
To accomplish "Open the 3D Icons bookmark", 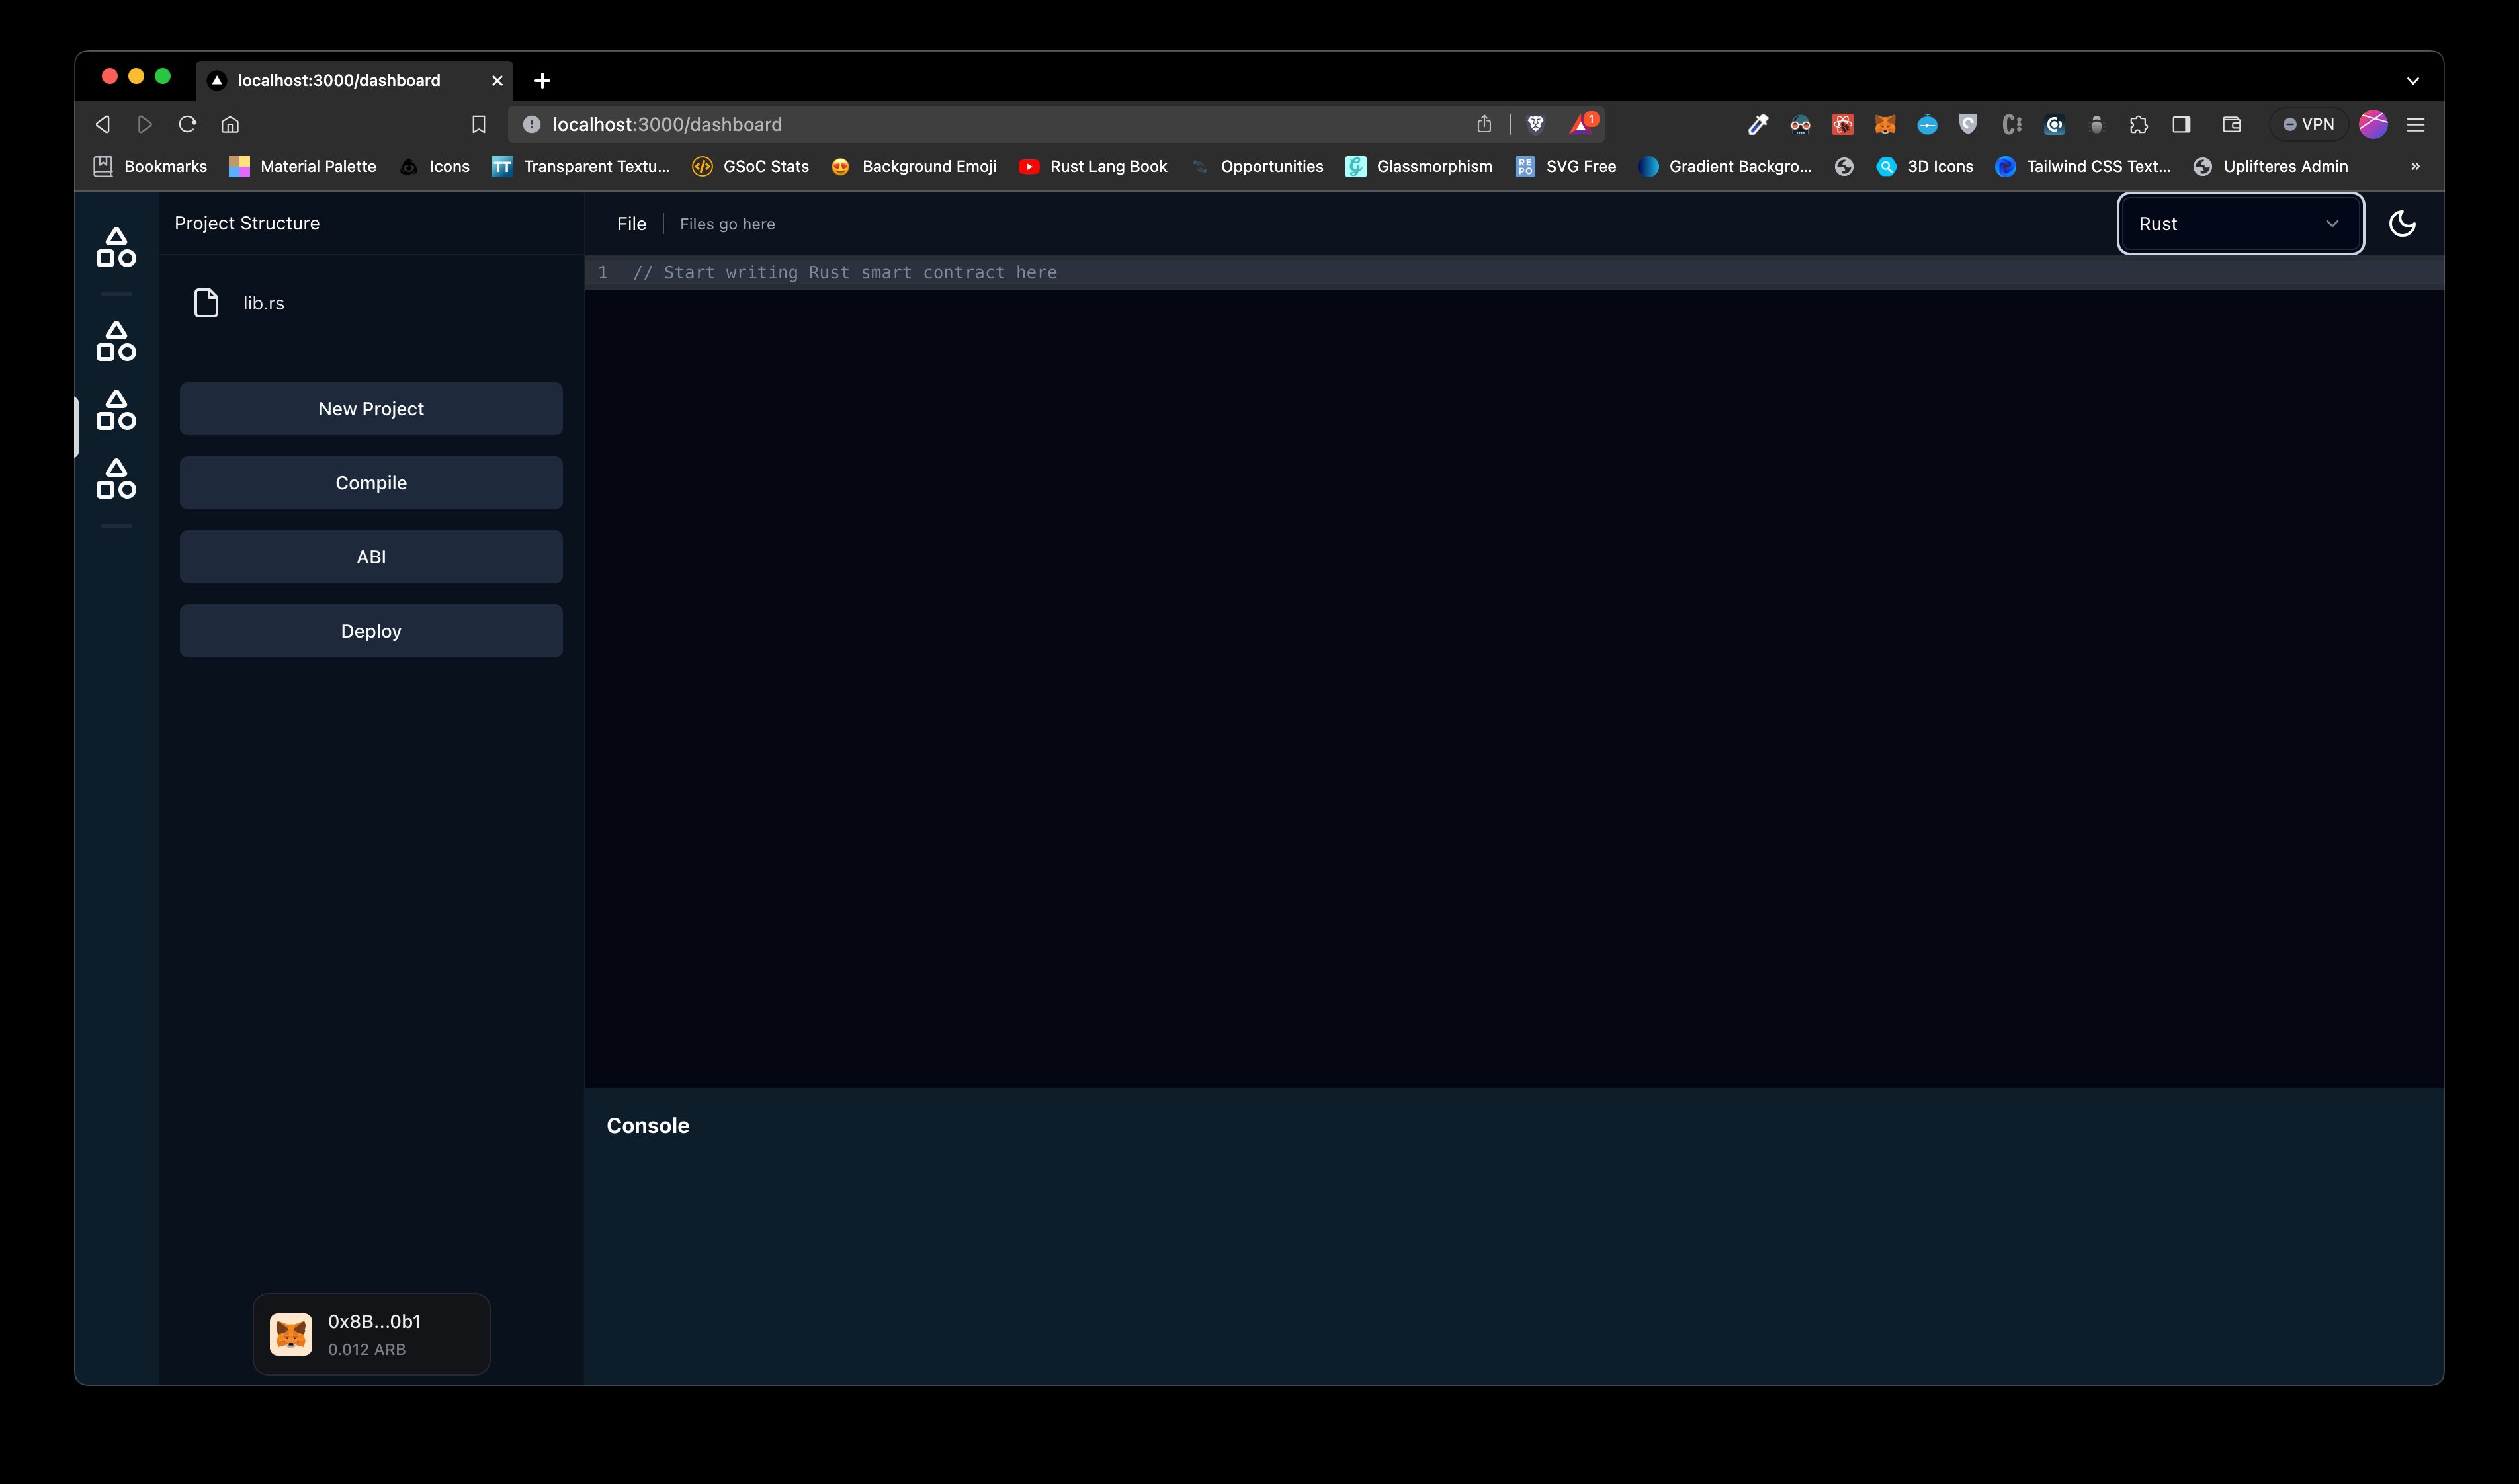I will click(1925, 166).
